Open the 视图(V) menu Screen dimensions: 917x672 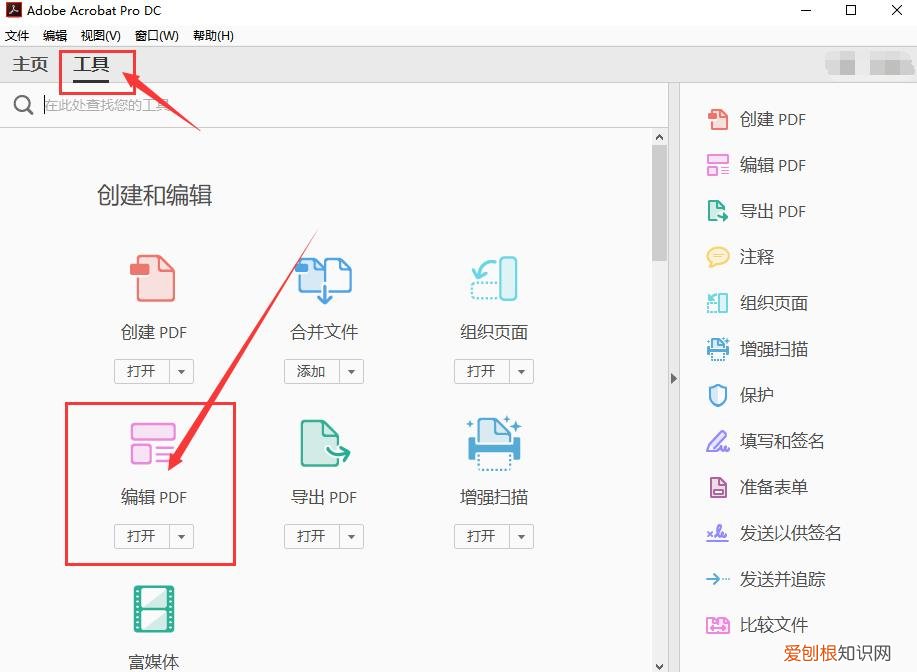tap(101, 36)
